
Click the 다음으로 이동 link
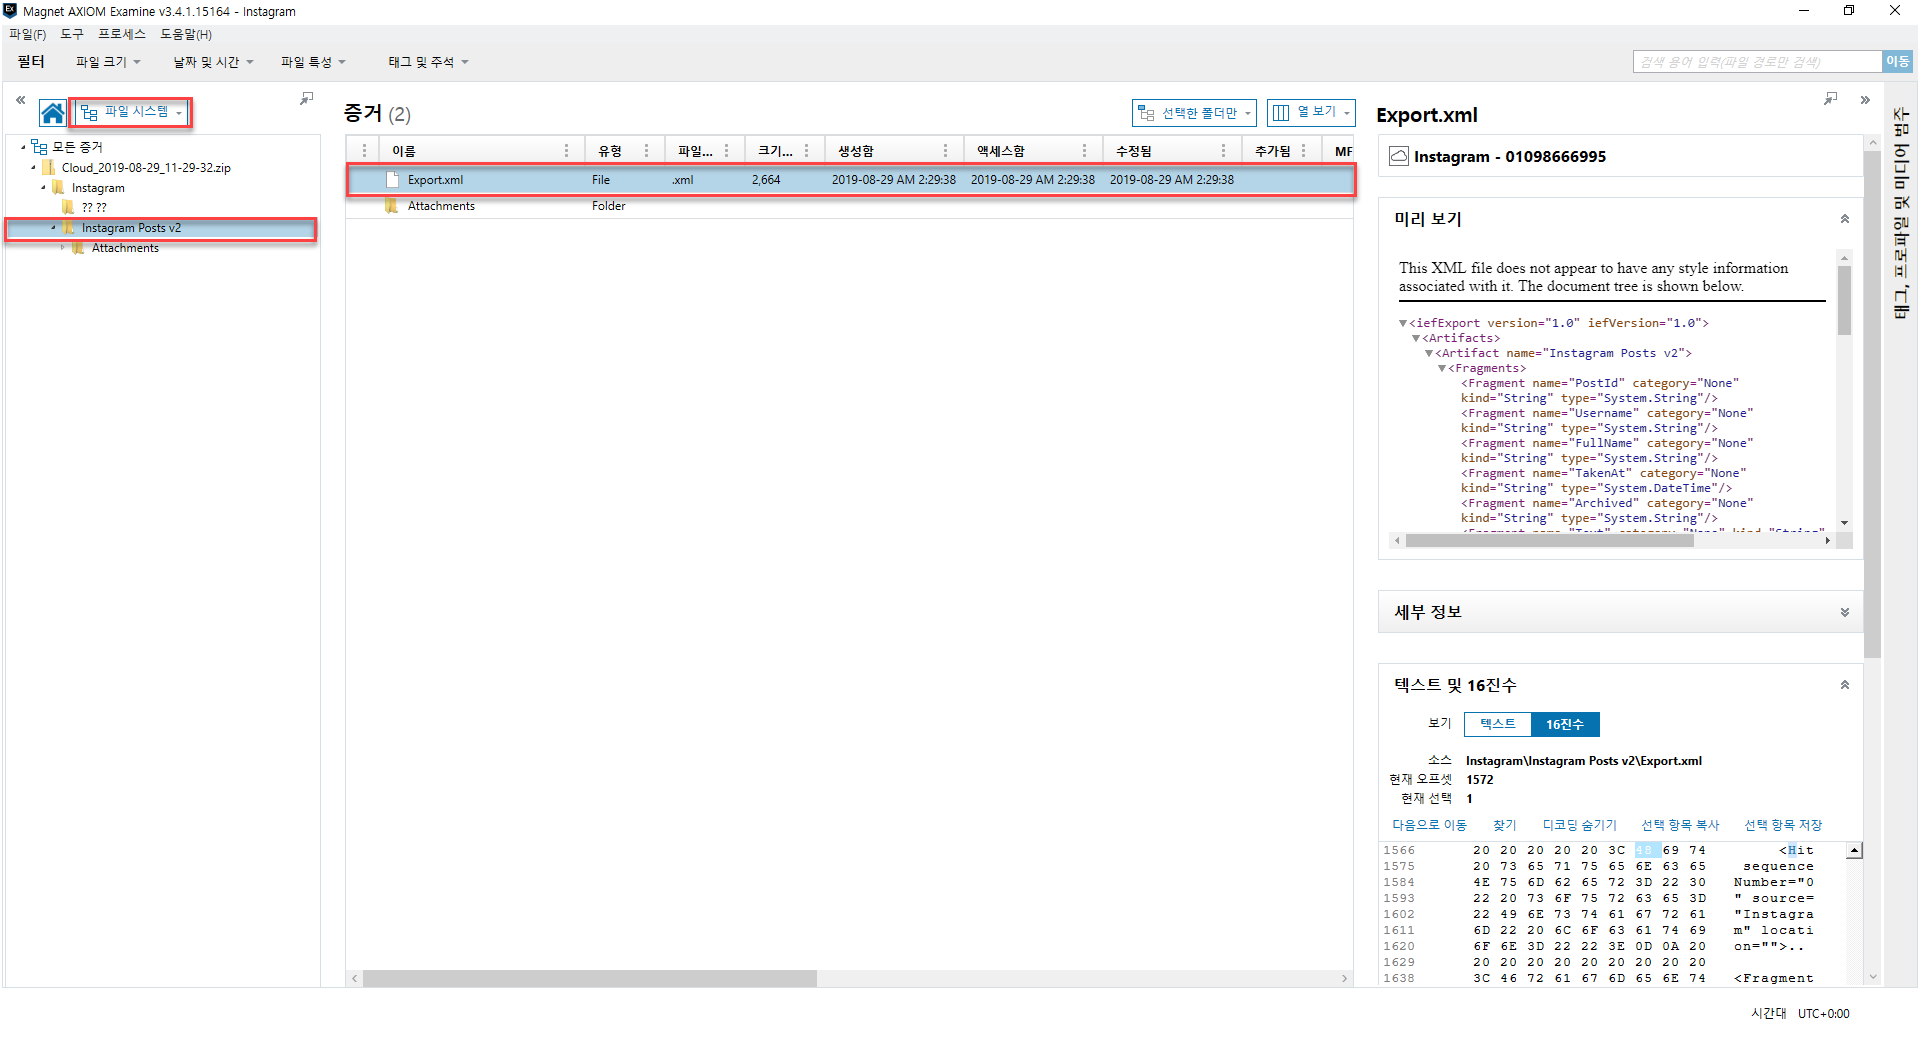click(1429, 825)
